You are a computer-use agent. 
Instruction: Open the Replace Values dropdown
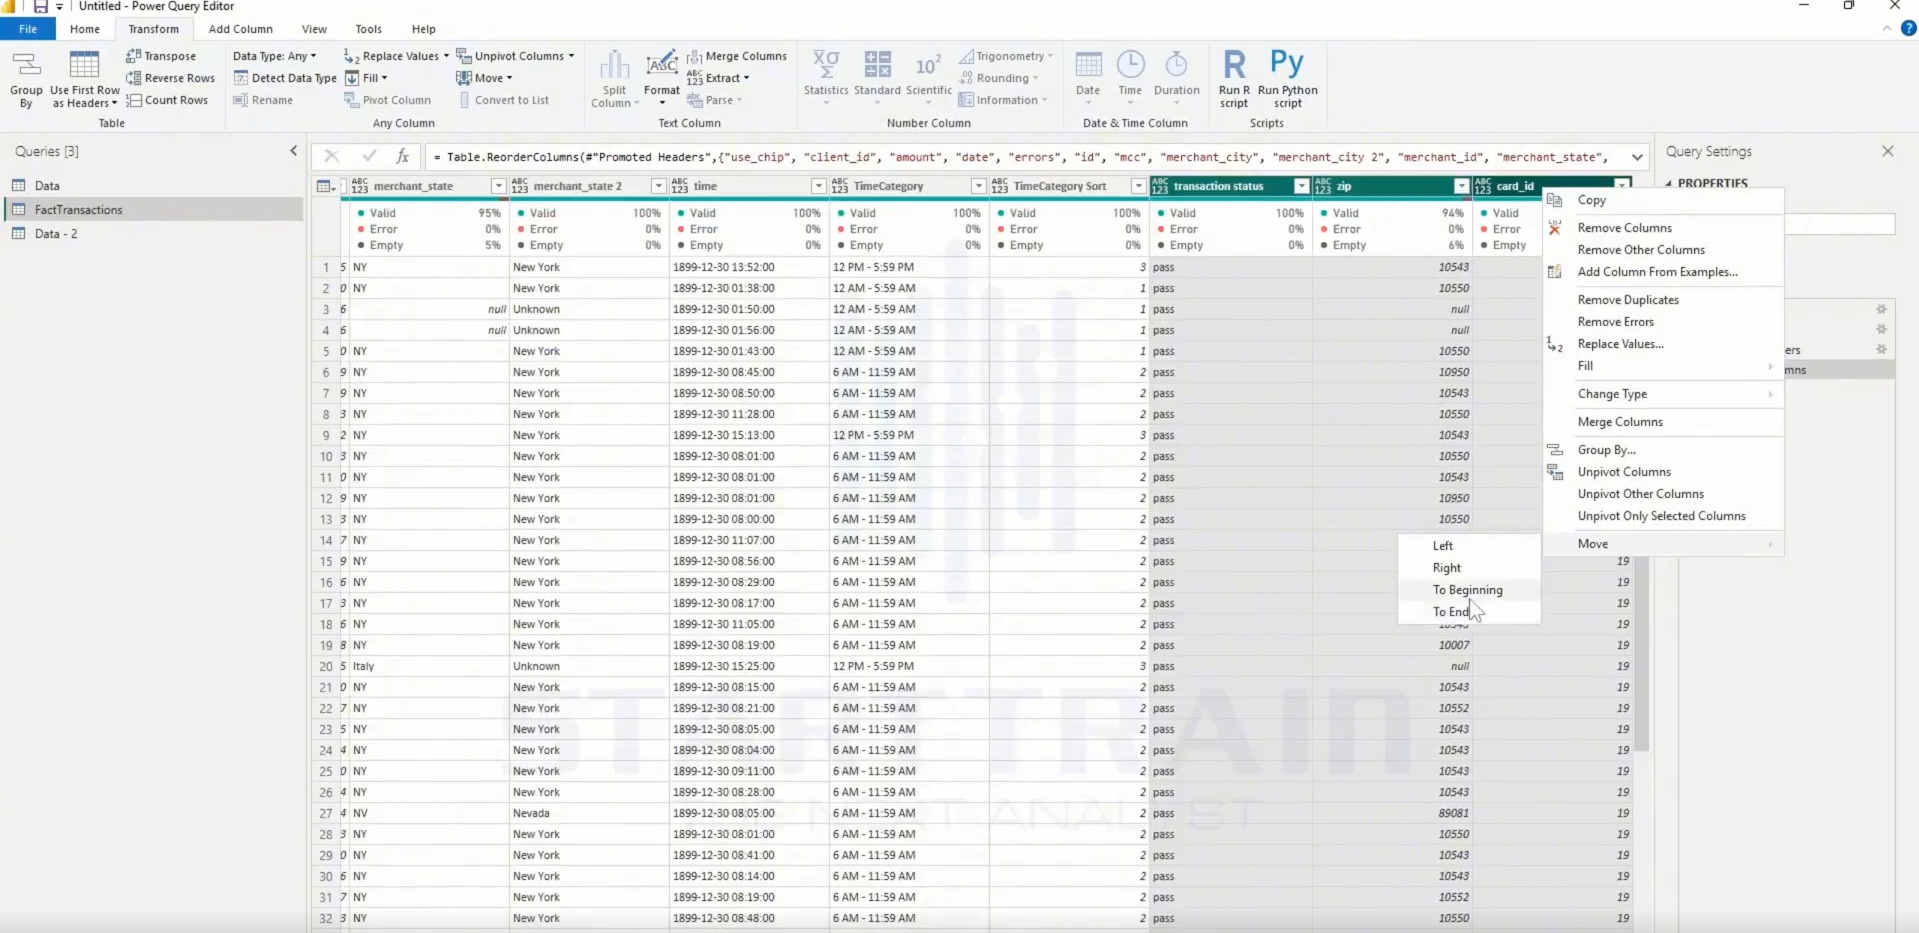(x=396, y=56)
